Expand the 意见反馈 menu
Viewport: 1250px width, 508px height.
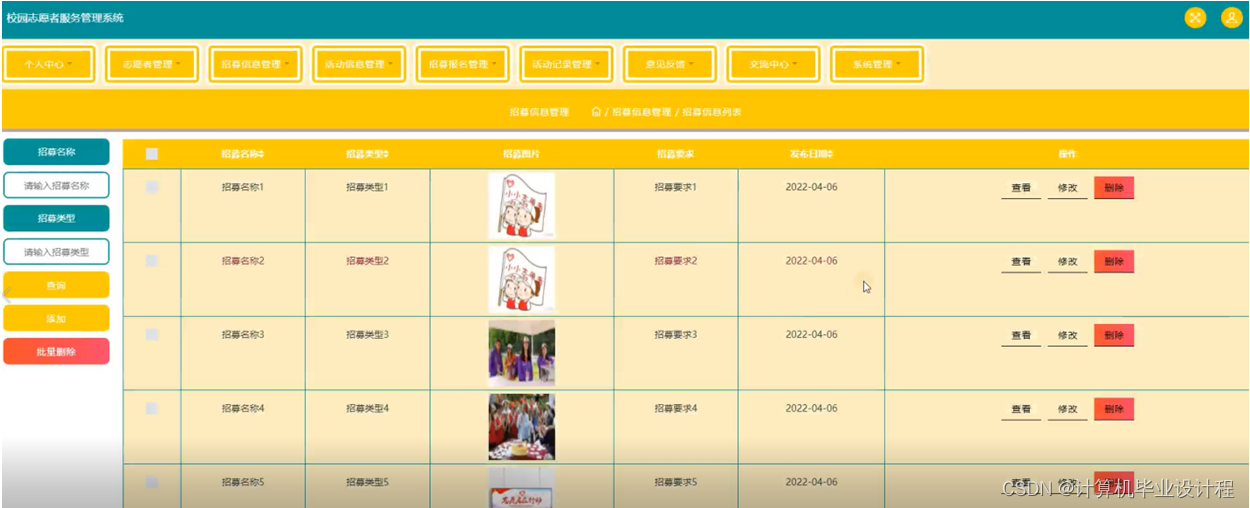pos(670,64)
